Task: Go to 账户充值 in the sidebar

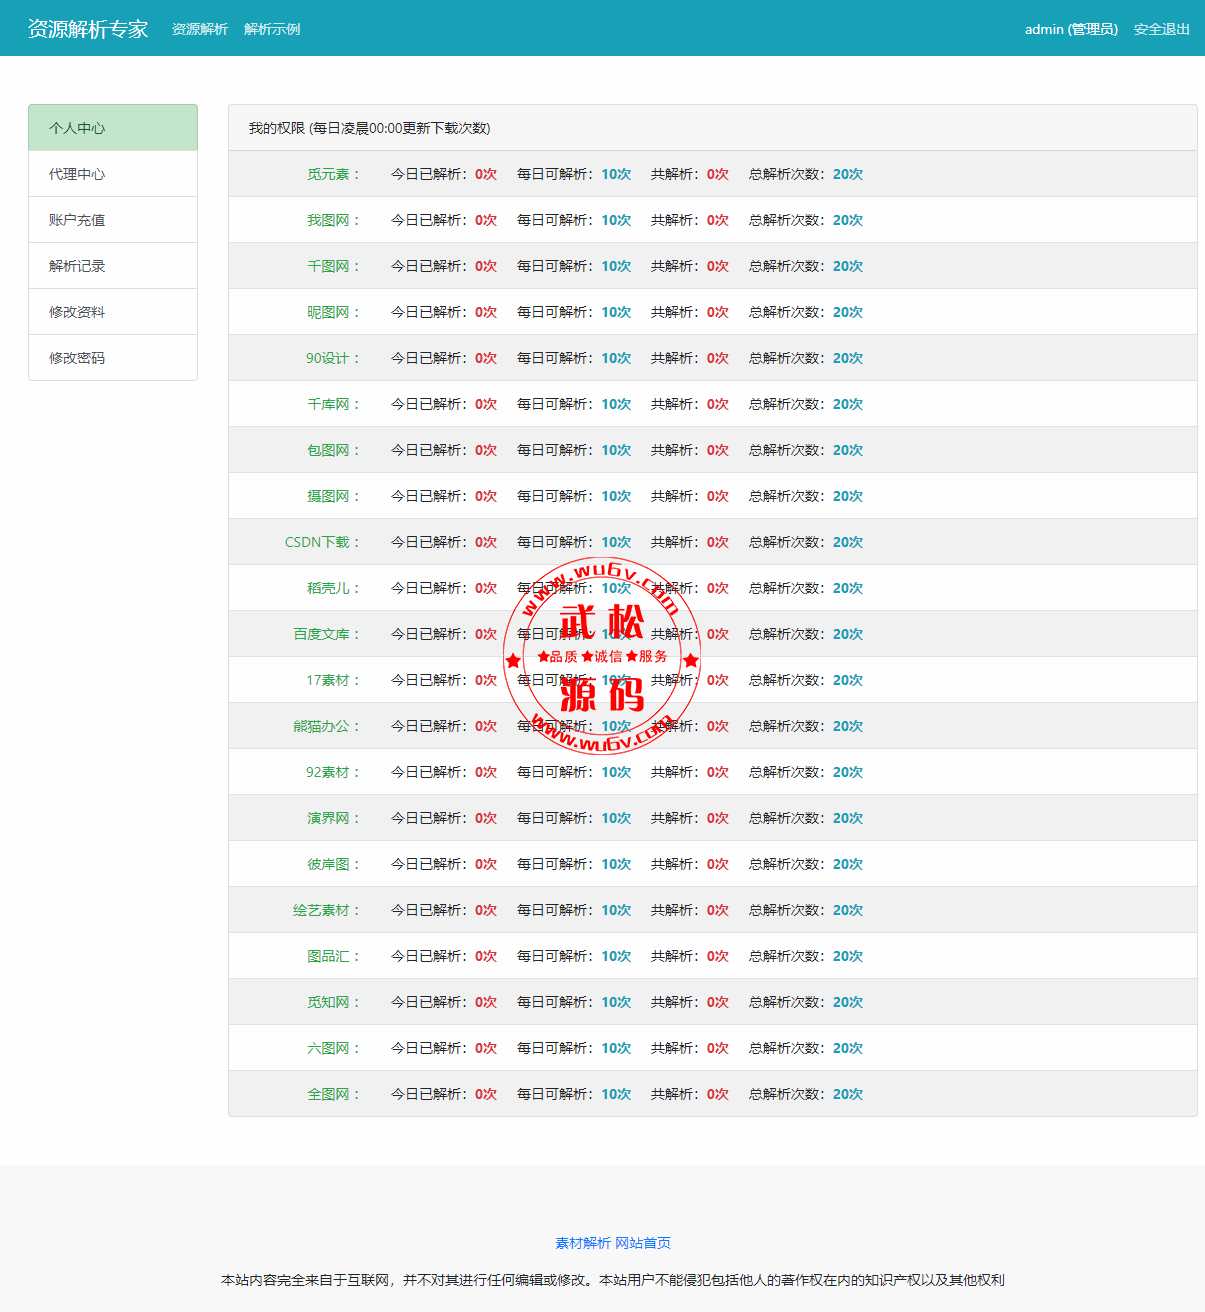Action: point(113,220)
